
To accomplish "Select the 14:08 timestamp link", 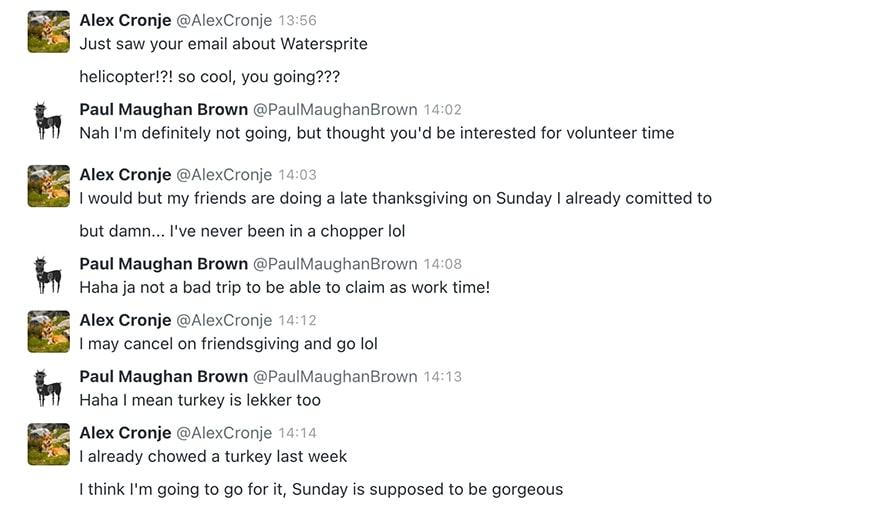I will 442,264.
